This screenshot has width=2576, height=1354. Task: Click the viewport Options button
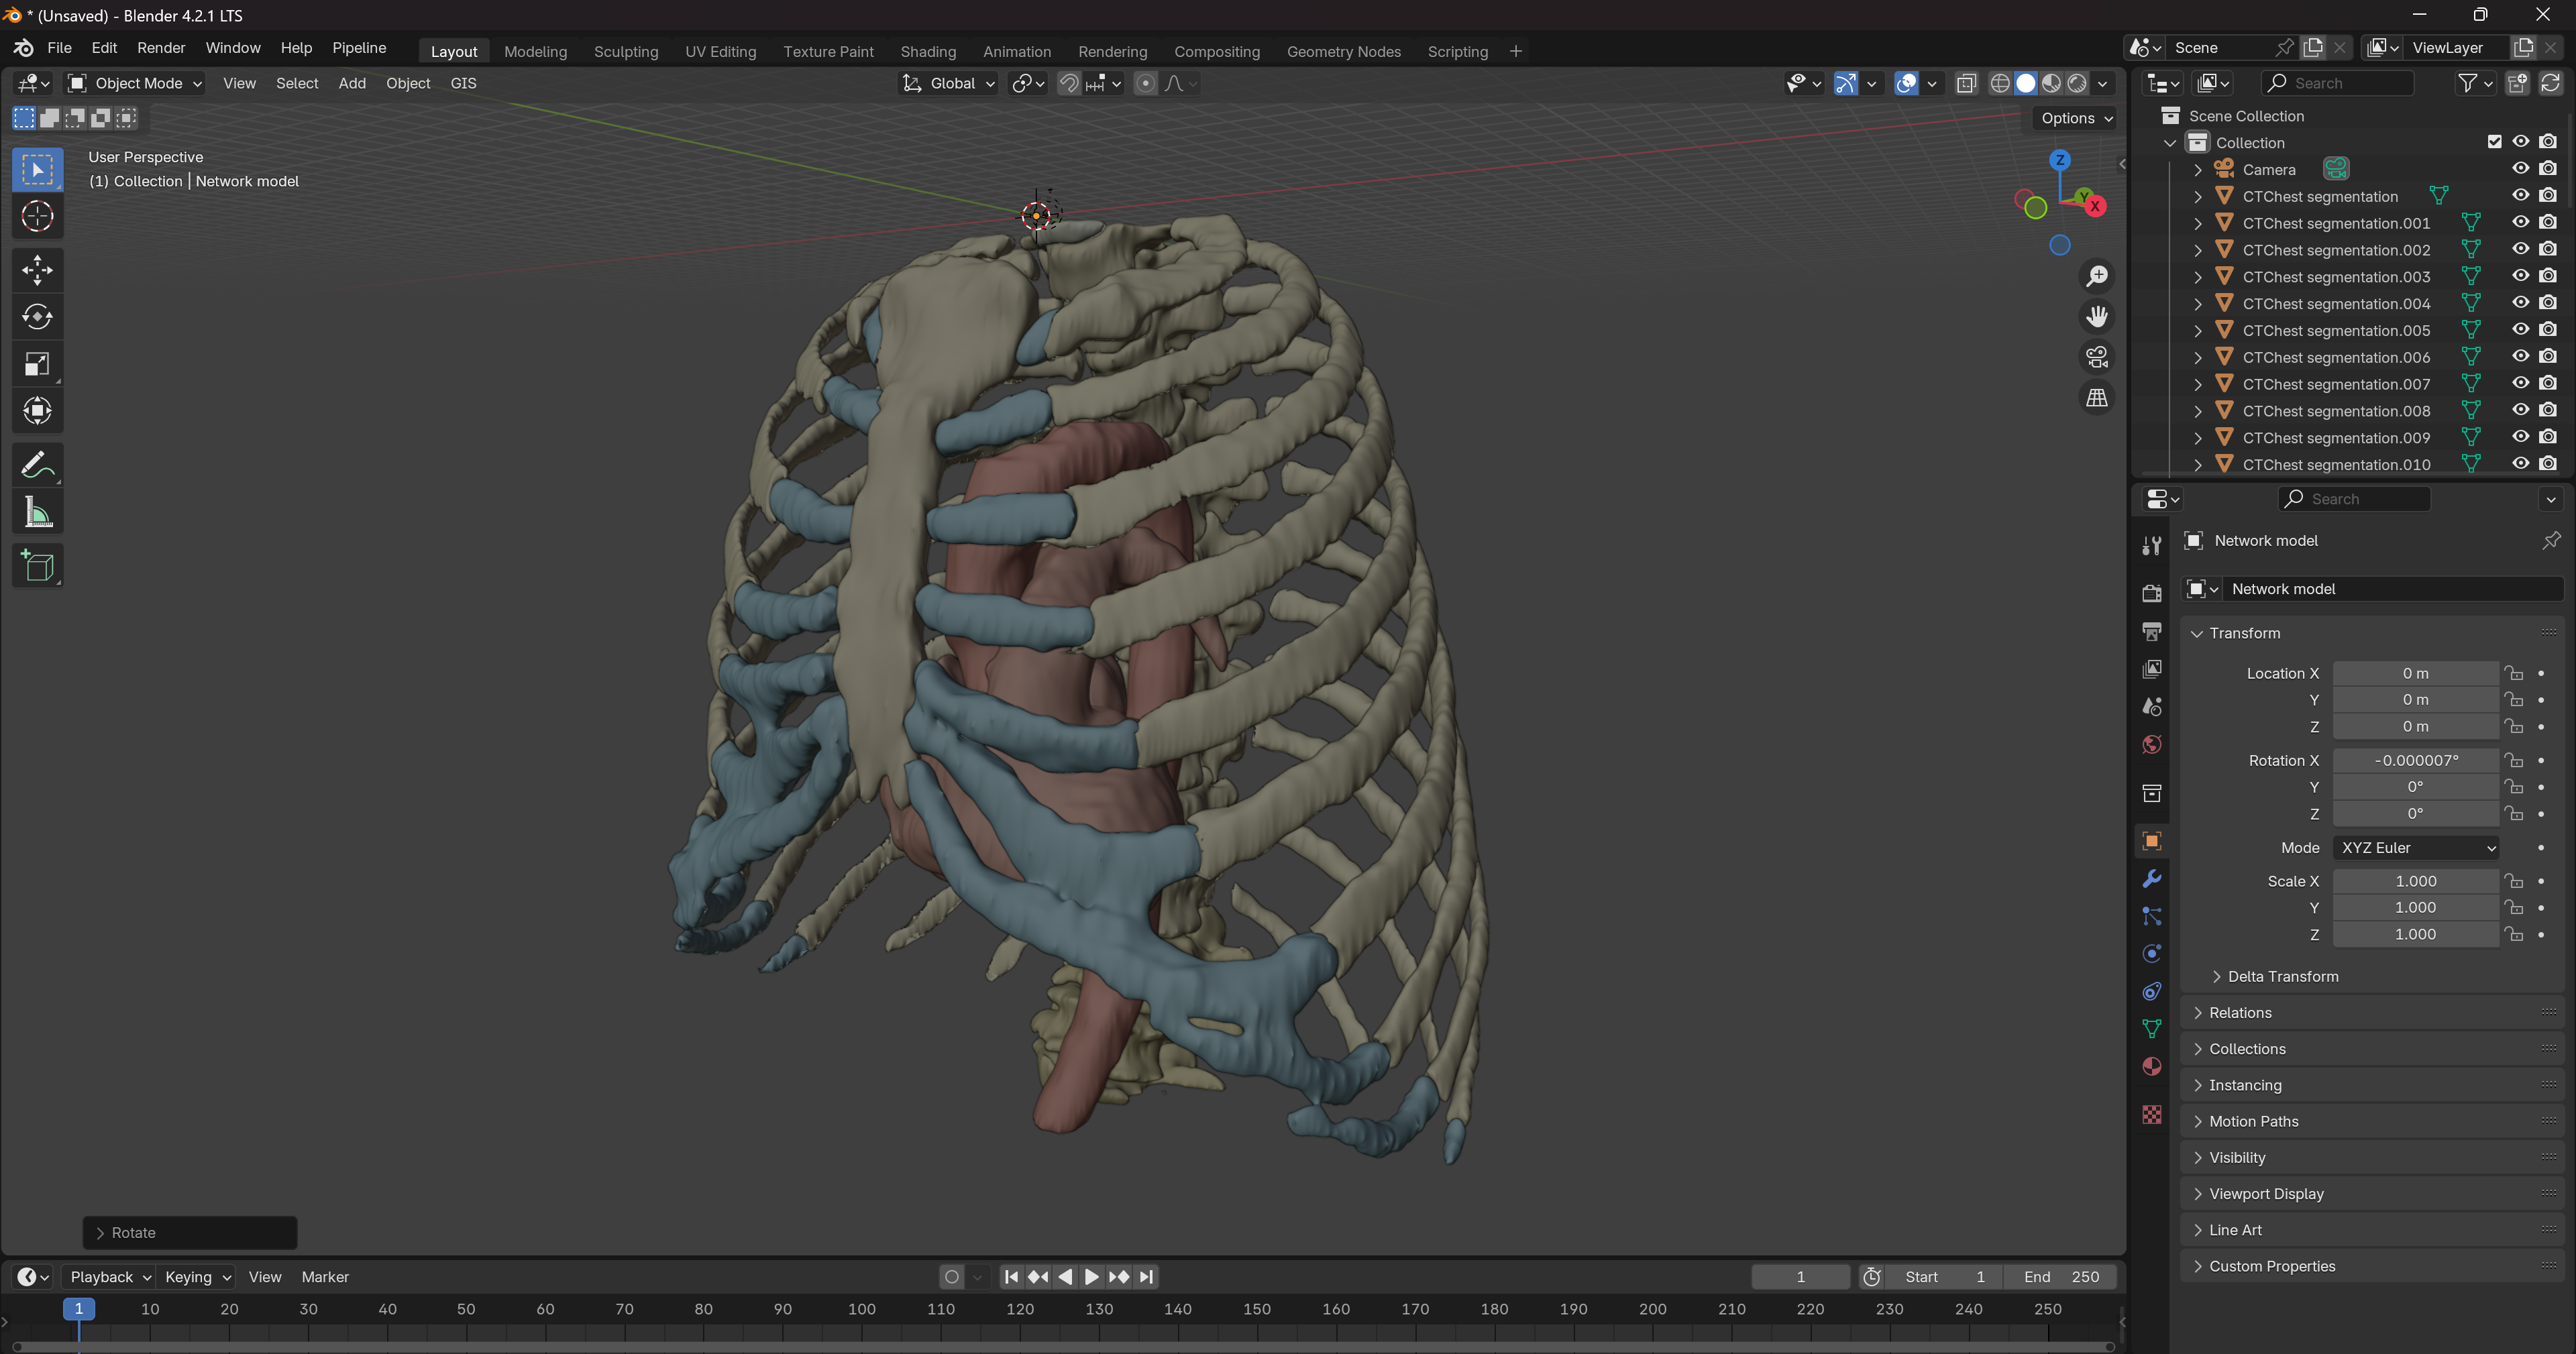[2076, 118]
